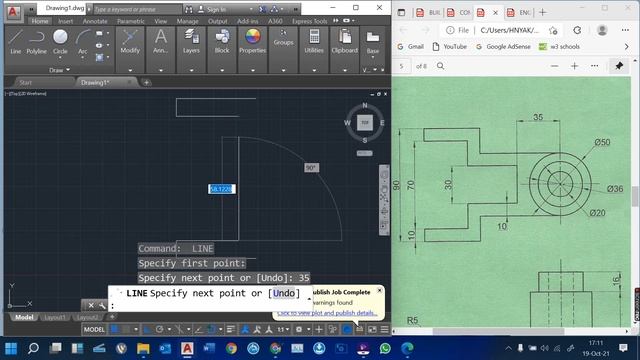Screen dimensions: 640x360
Task: Open the Properties color wheel panel
Action: [x=252, y=42]
